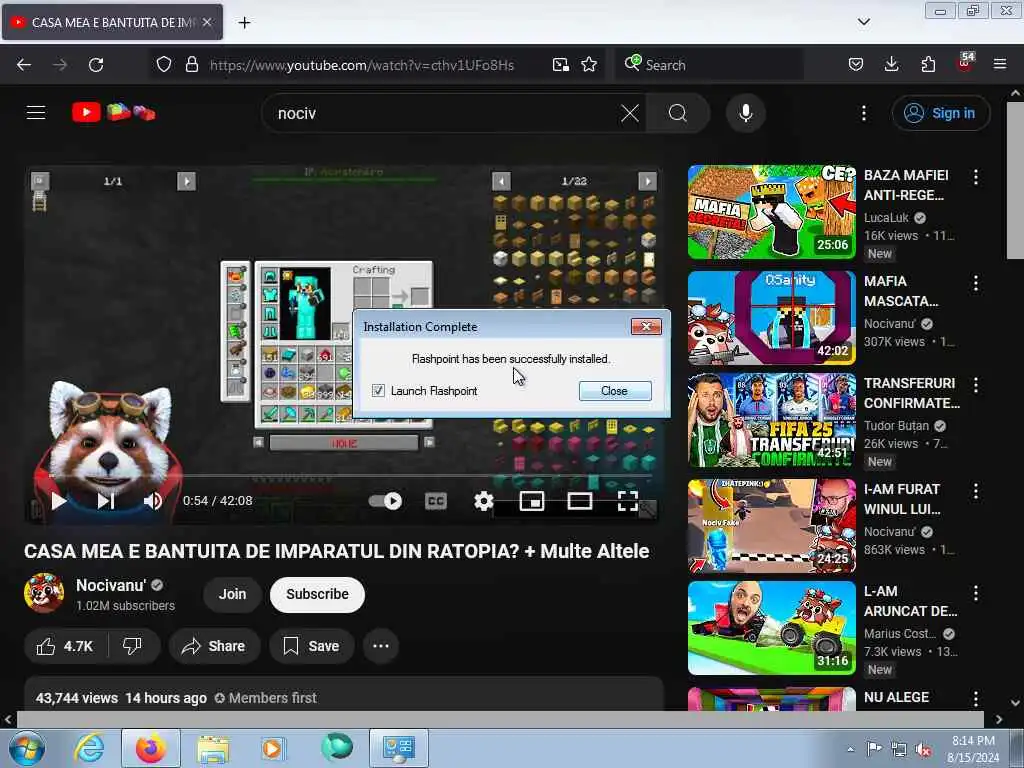Go to the YouTube home logo
The width and height of the screenshot is (1024, 768).
(x=114, y=112)
